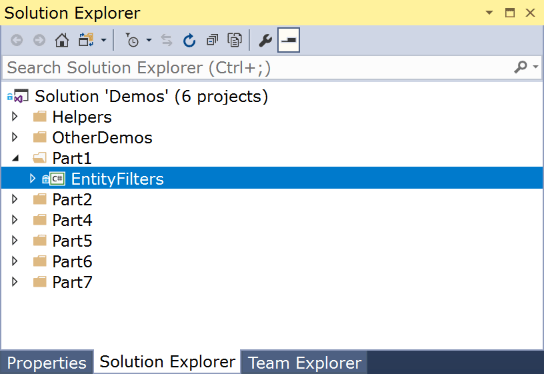Click the Helpers folder icon
The image size is (544, 374).
(40, 117)
